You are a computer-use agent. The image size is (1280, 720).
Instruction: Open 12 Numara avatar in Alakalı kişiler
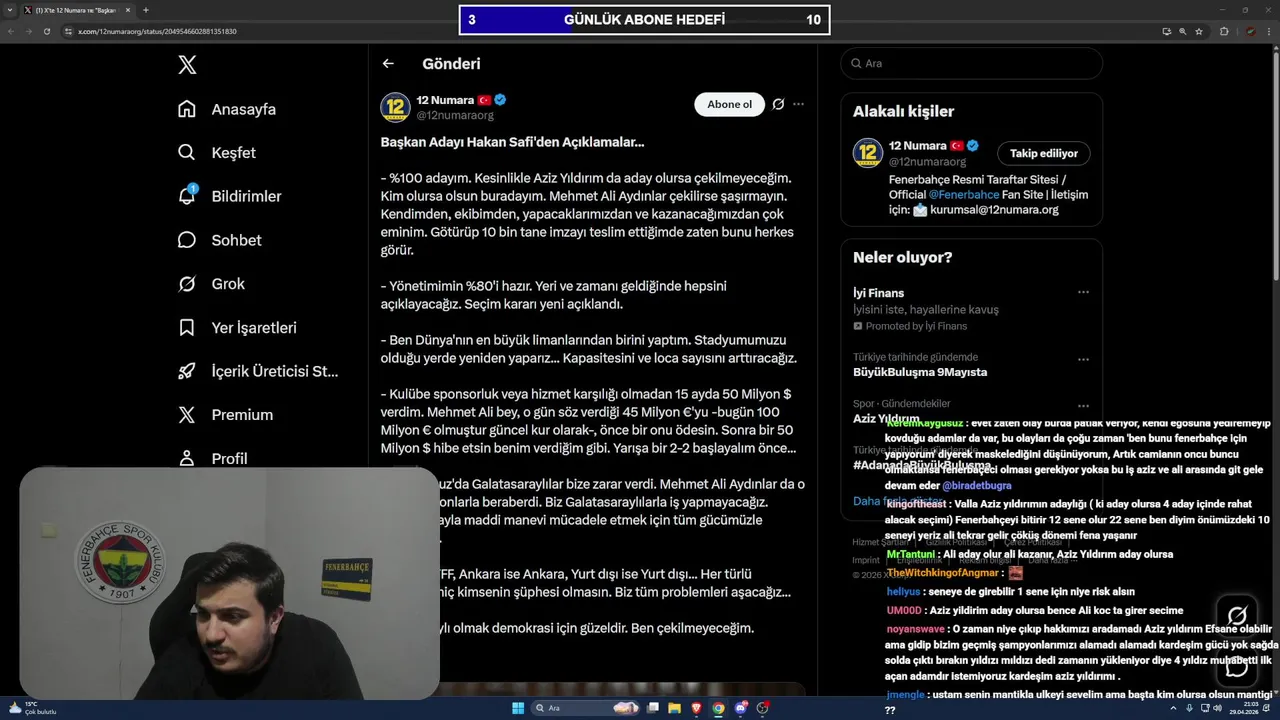(x=867, y=153)
